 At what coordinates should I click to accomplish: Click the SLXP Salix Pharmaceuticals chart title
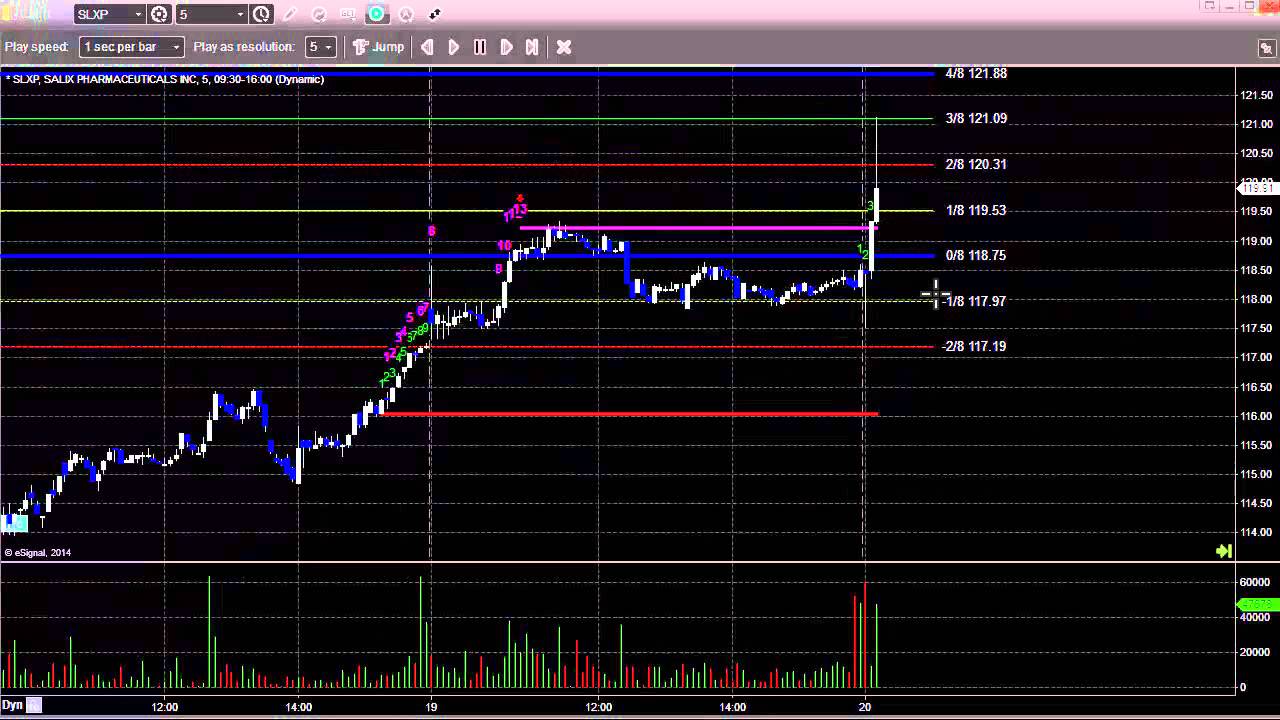coord(165,79)
